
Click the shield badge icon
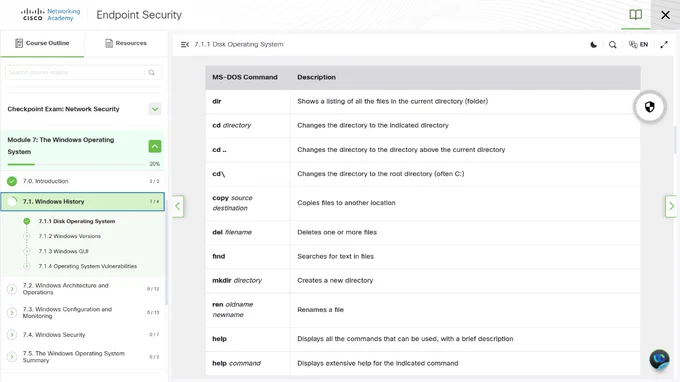click(649, 107)
